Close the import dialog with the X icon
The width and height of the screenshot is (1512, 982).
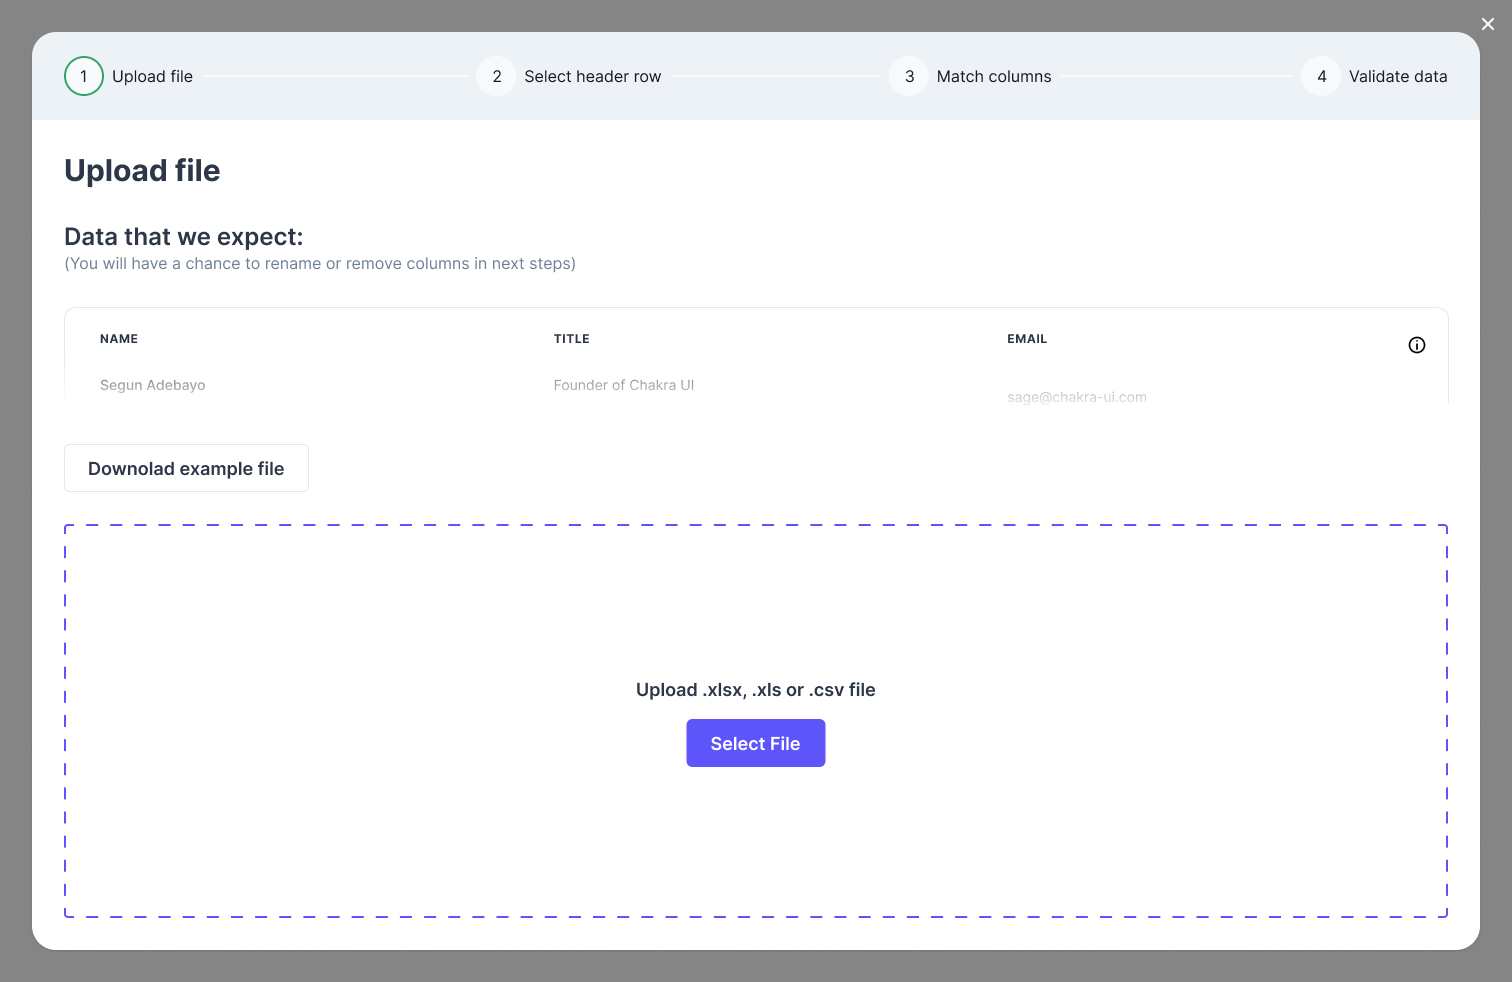[1488, 24]
